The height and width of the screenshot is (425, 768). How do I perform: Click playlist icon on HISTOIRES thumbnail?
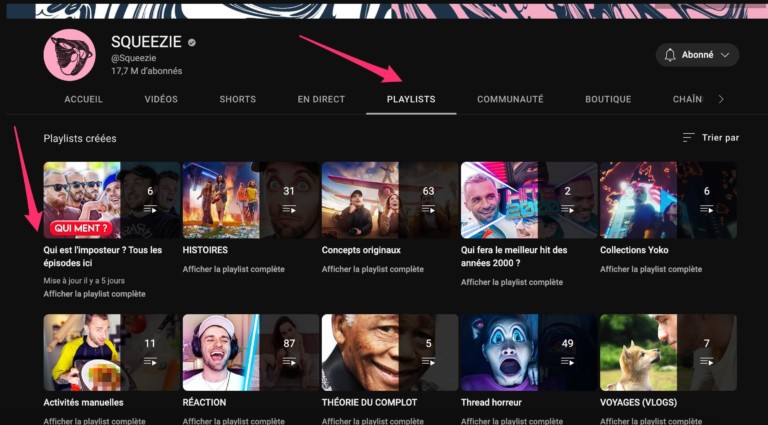tap(289, 209)
